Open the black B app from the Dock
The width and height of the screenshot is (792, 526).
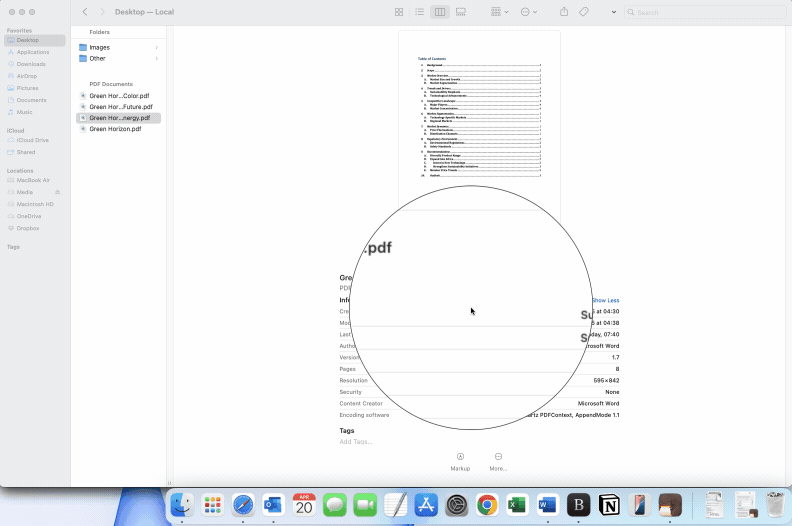pos(578,505)
